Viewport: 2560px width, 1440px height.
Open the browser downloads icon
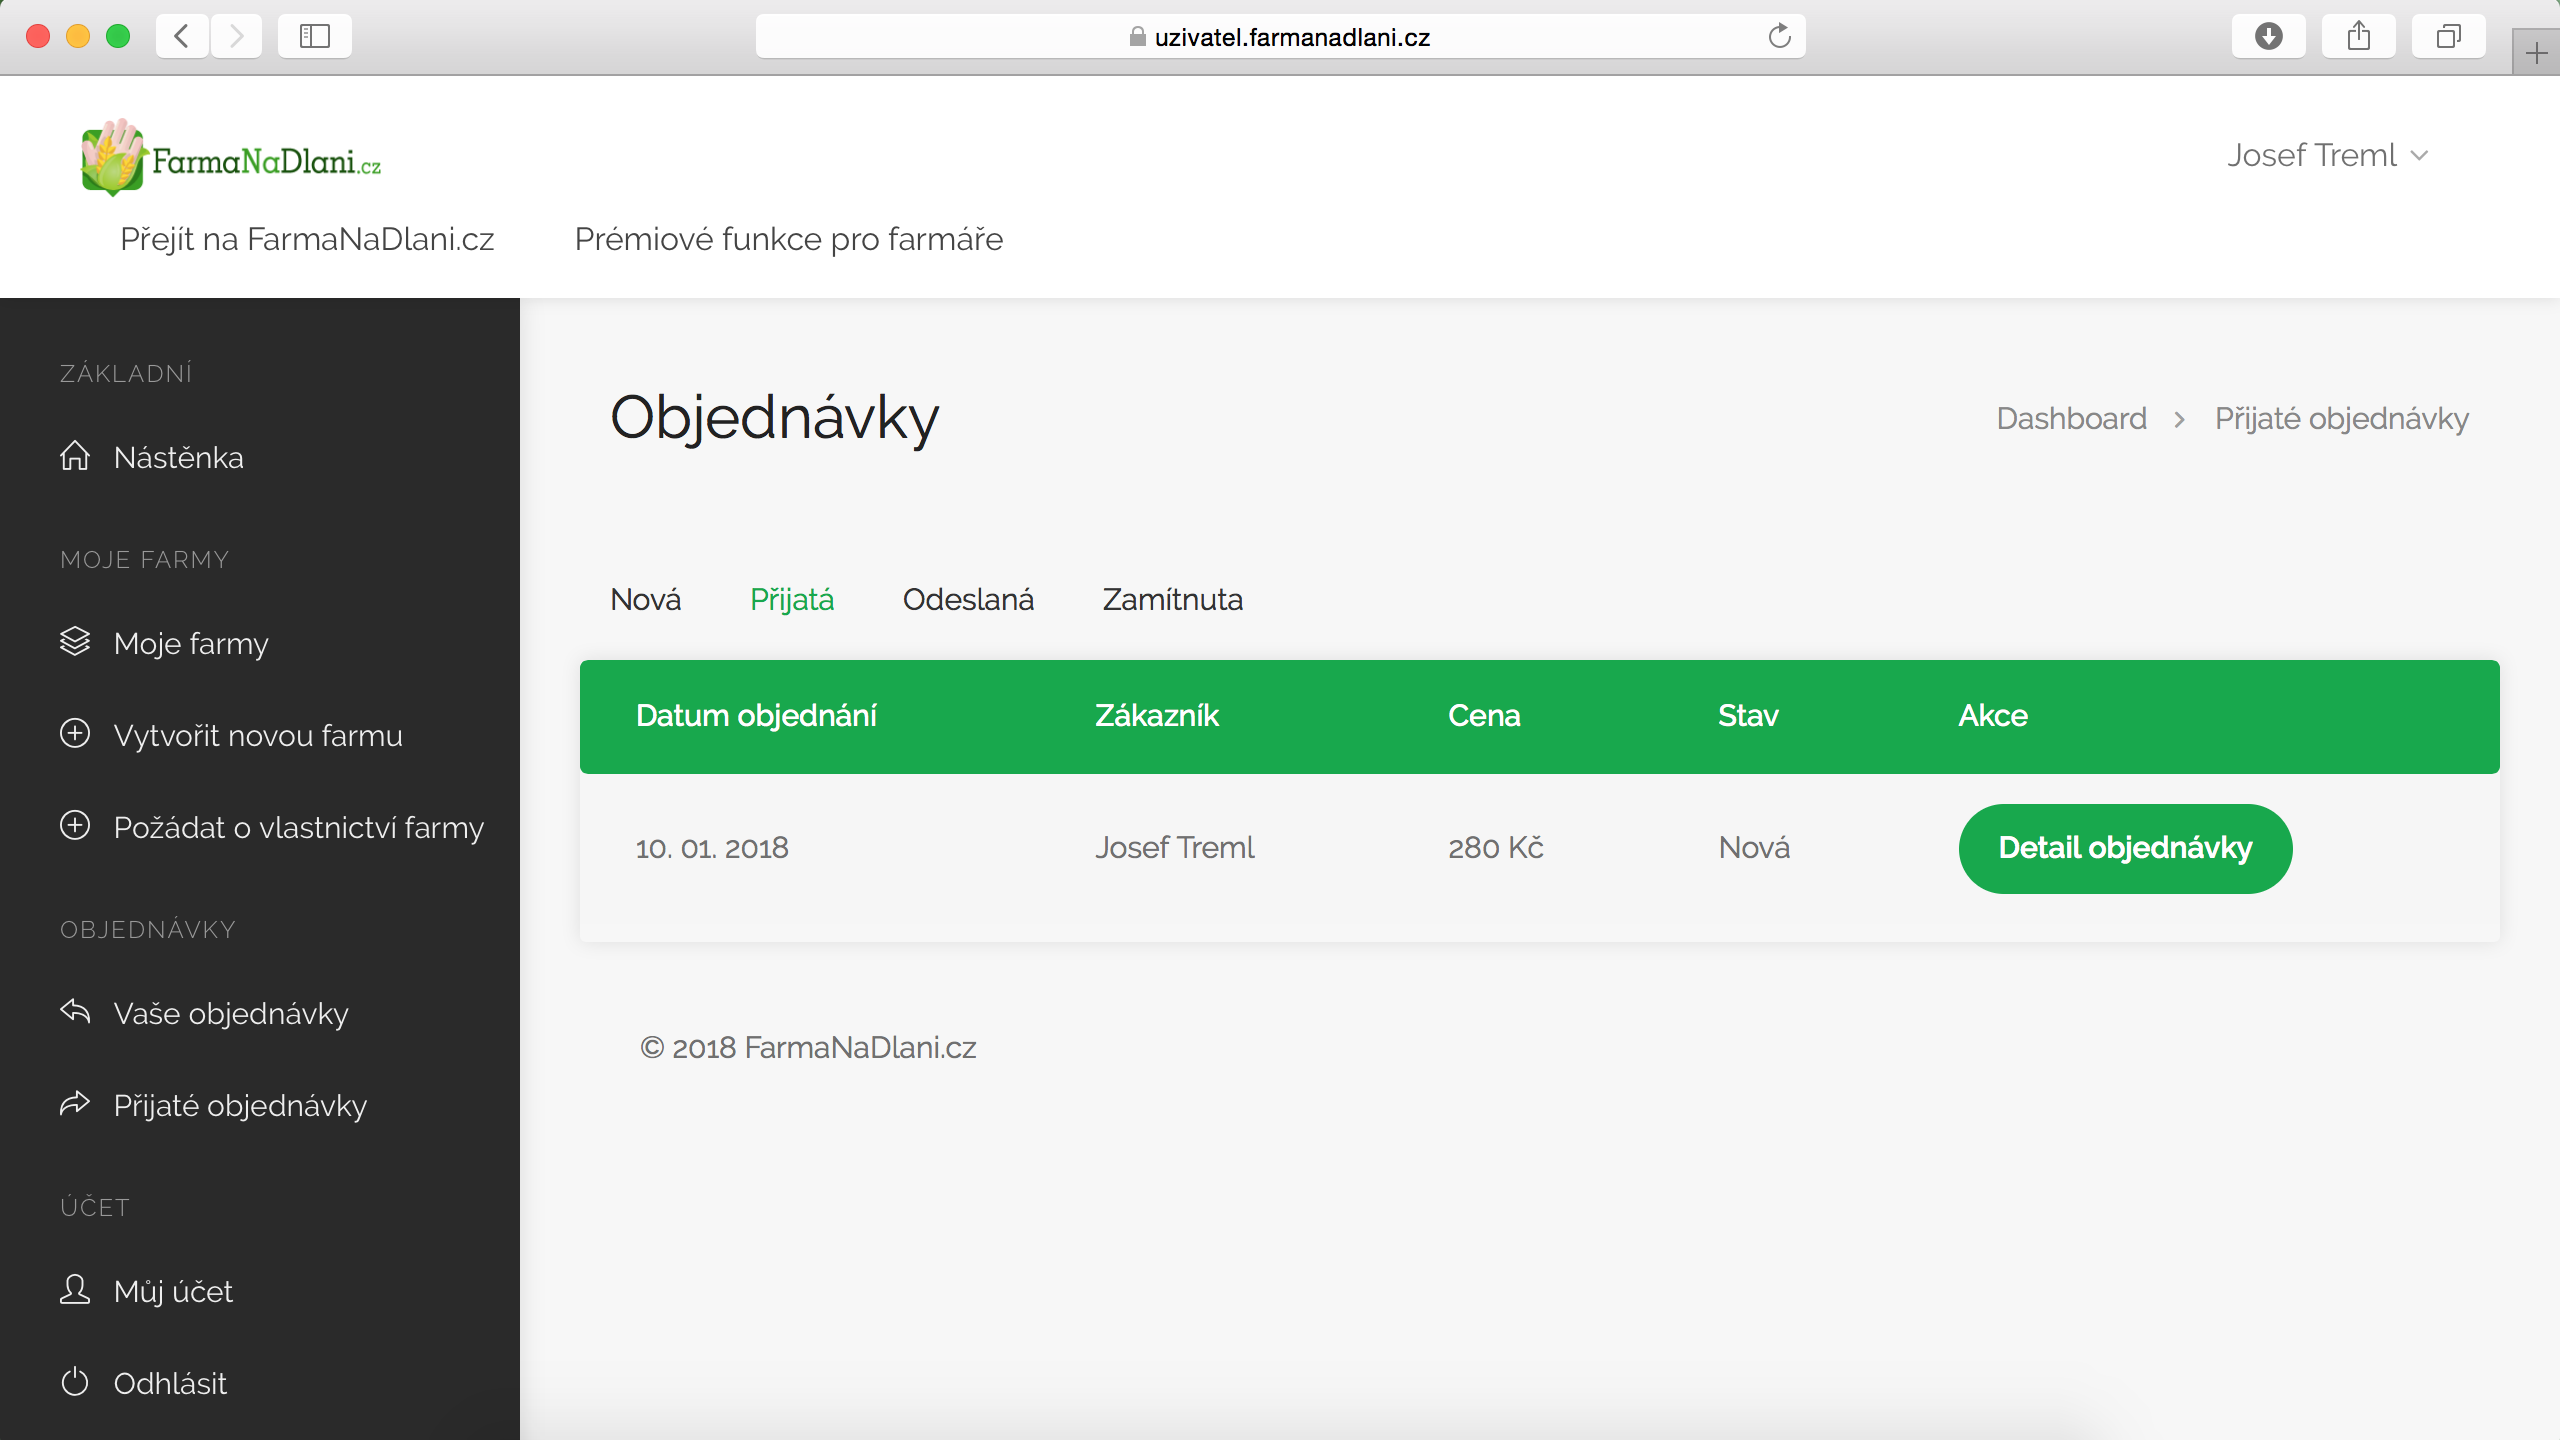tap(2268, 37)
